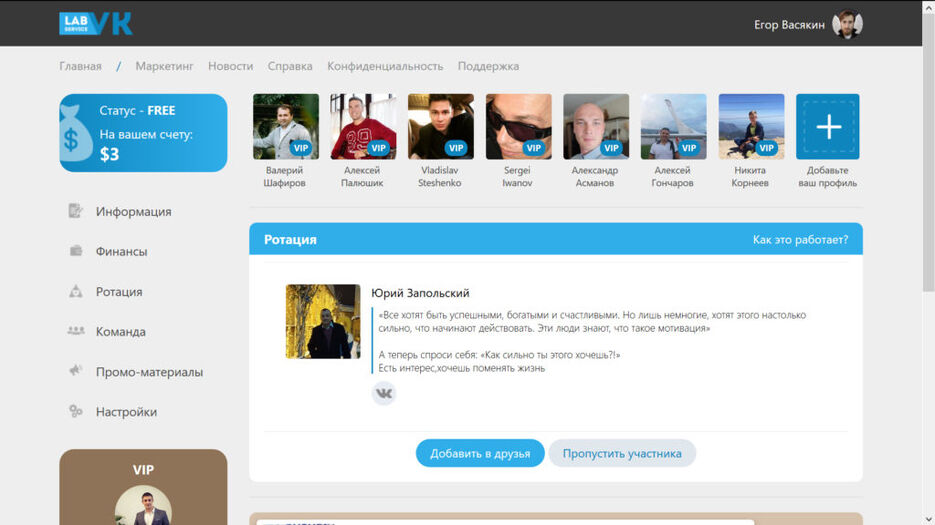Click Юрий Запольский's rotation photo

pyautogui.click(x=323, y=321)
